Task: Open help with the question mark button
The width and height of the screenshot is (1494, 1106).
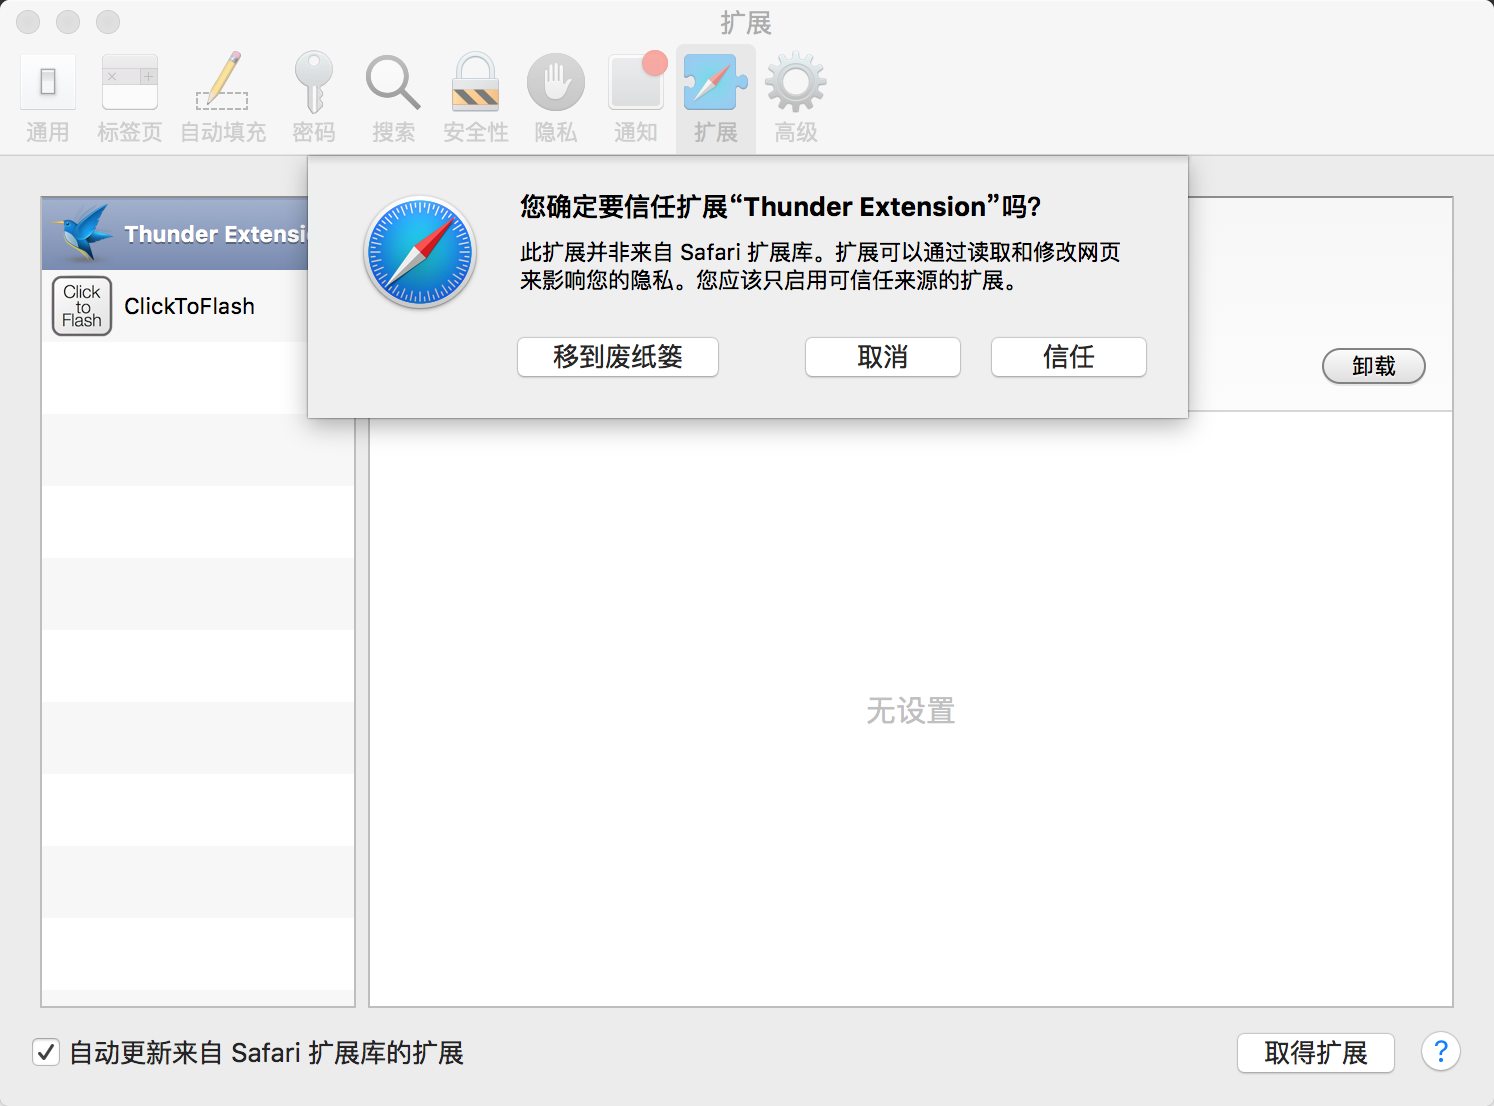Action: [1441, 1052]
